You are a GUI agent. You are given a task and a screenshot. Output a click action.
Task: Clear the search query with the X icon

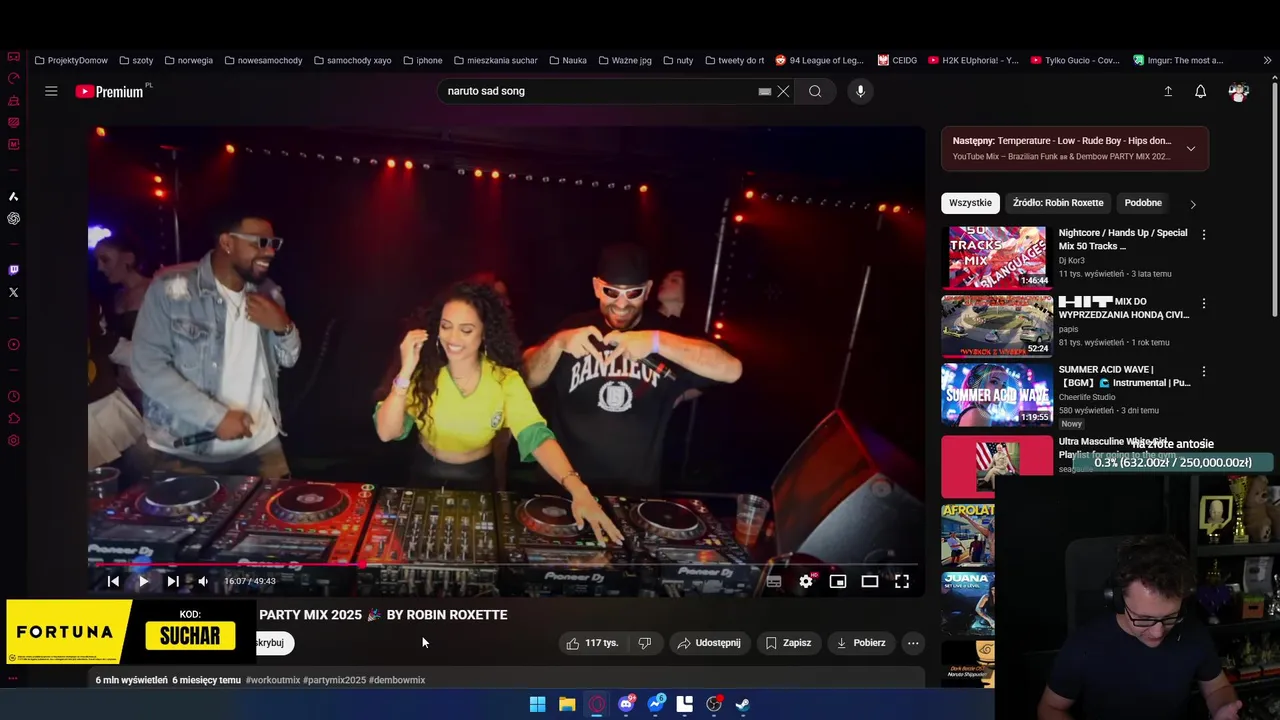(783, 91)
